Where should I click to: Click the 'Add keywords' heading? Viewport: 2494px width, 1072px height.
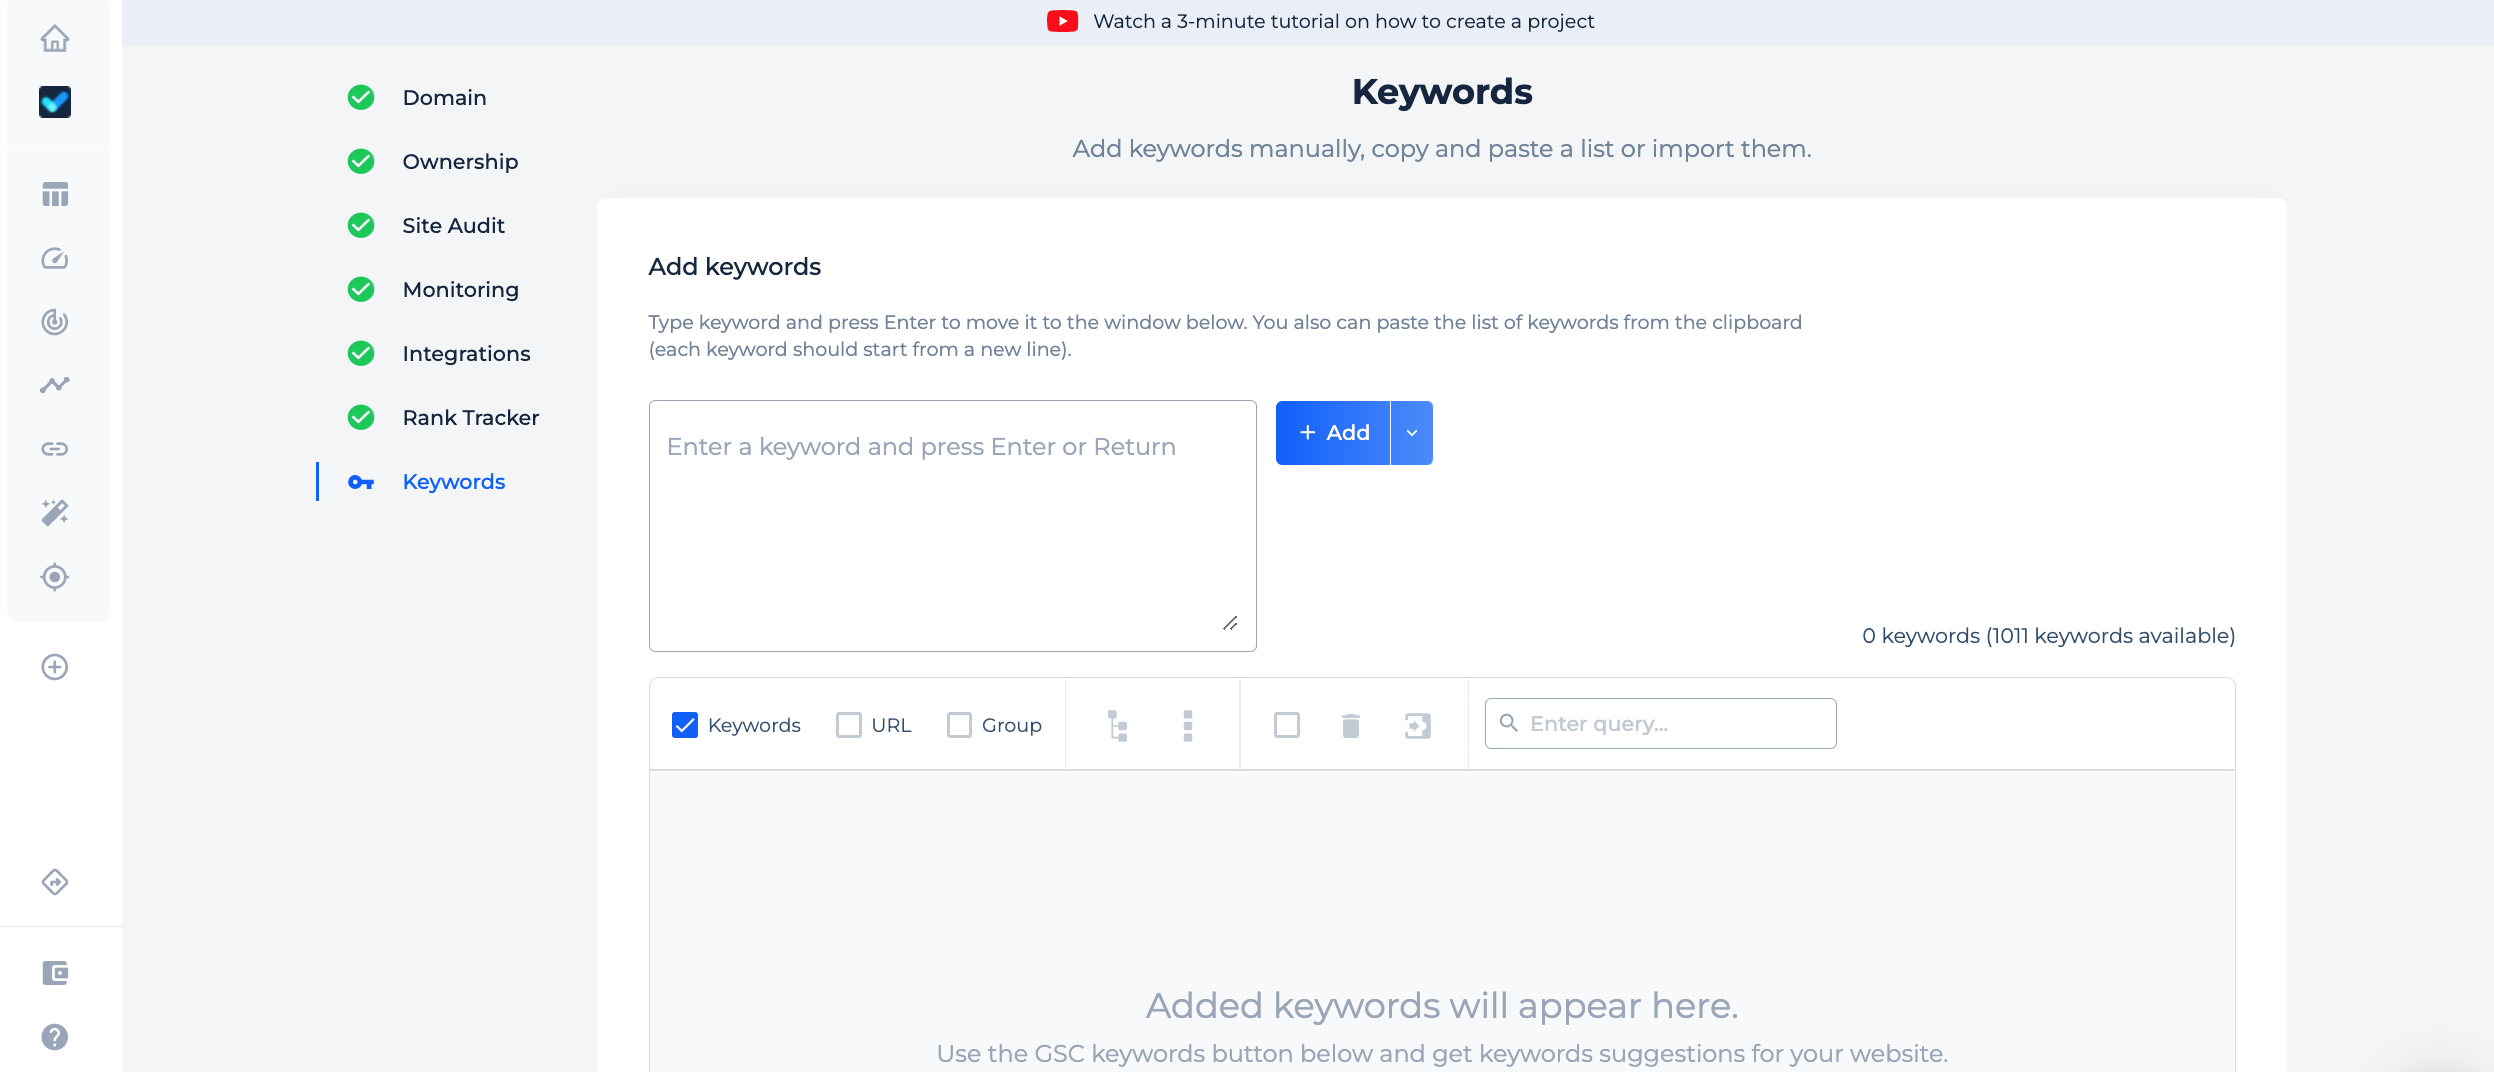pos(734,267)
